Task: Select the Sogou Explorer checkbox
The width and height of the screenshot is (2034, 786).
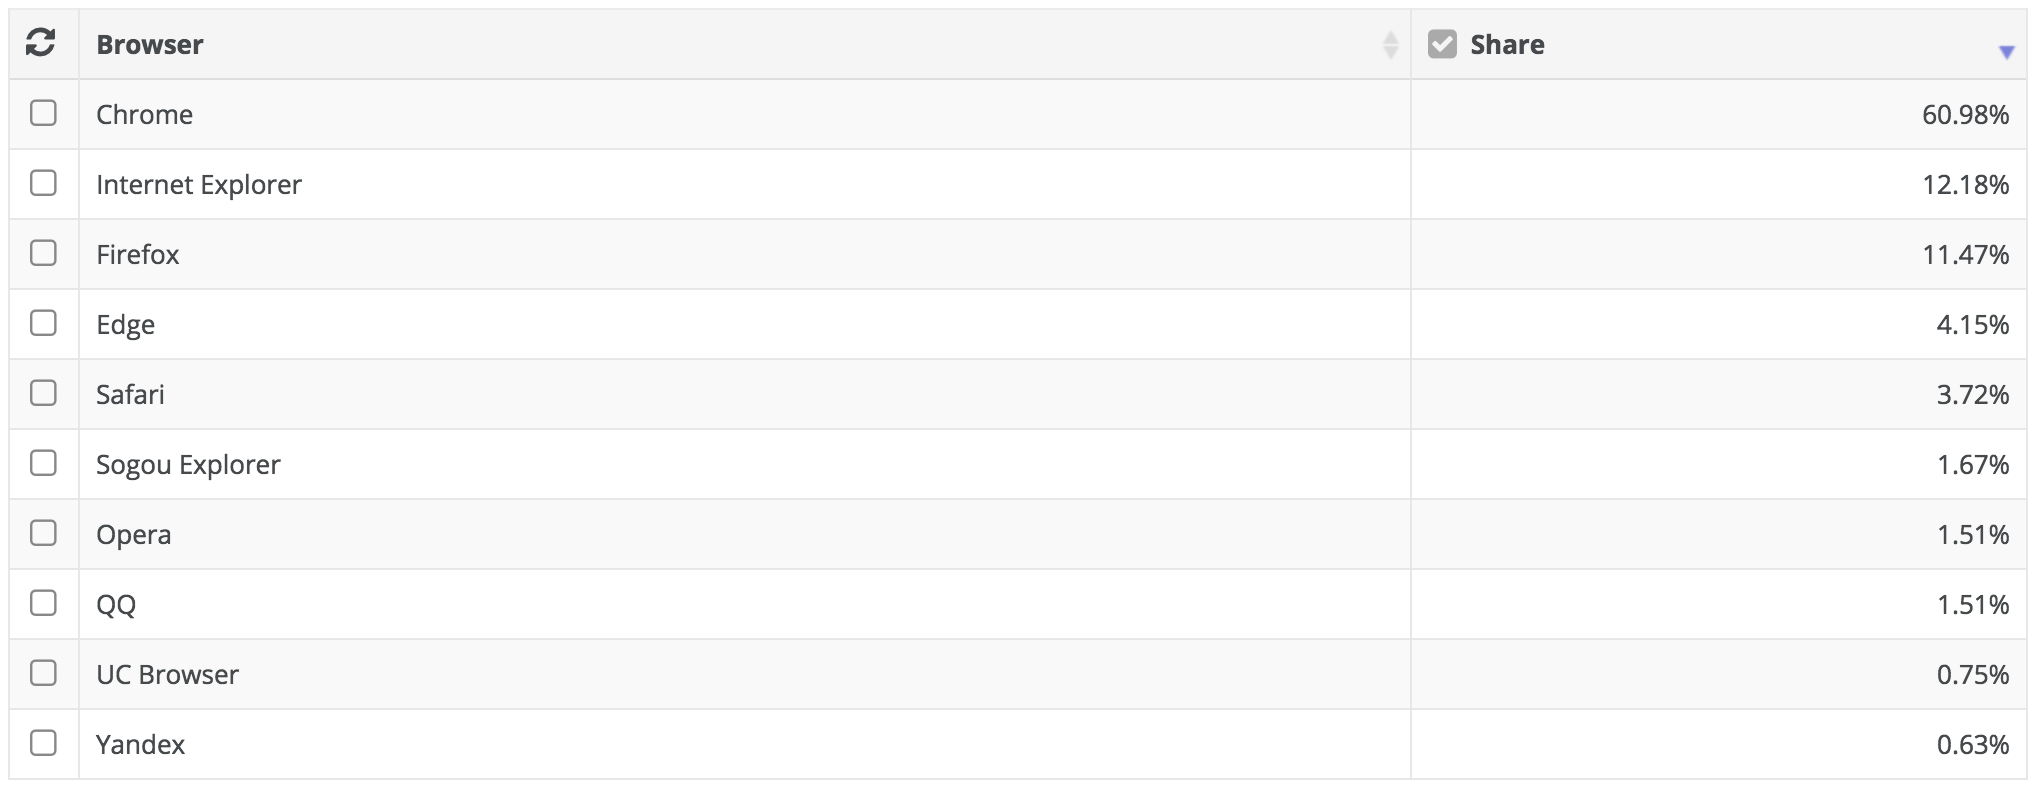Action: point(43,463)
